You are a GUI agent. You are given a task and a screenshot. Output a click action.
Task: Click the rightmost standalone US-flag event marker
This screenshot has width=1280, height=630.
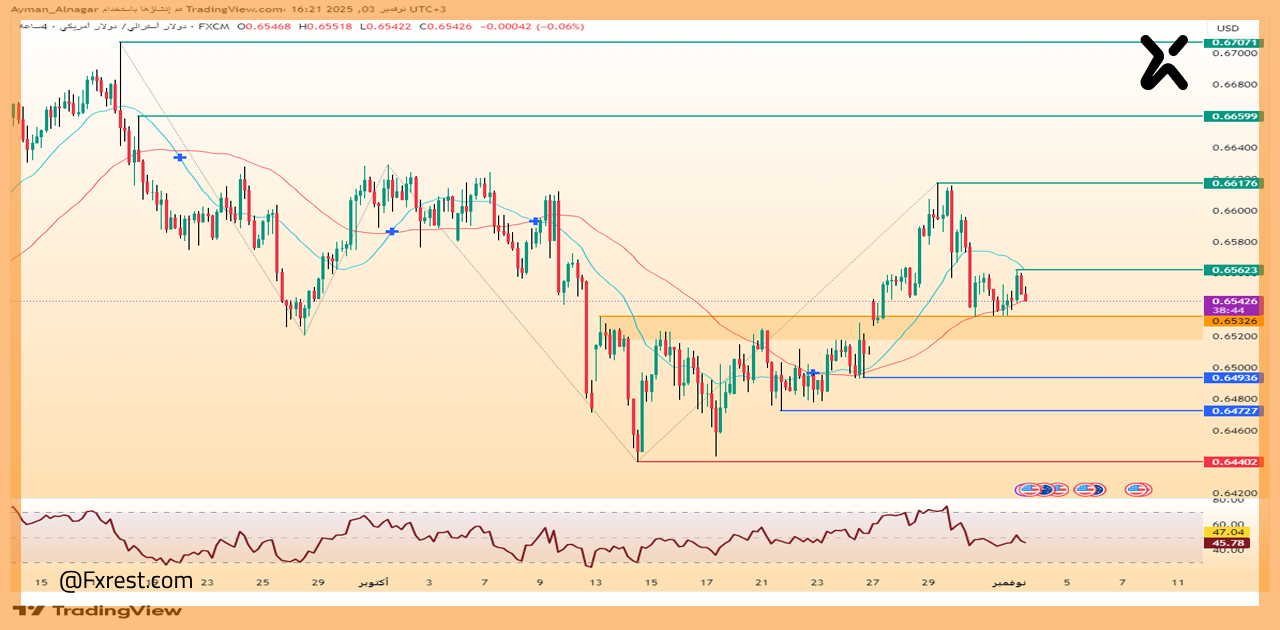tap(1136, 489)
